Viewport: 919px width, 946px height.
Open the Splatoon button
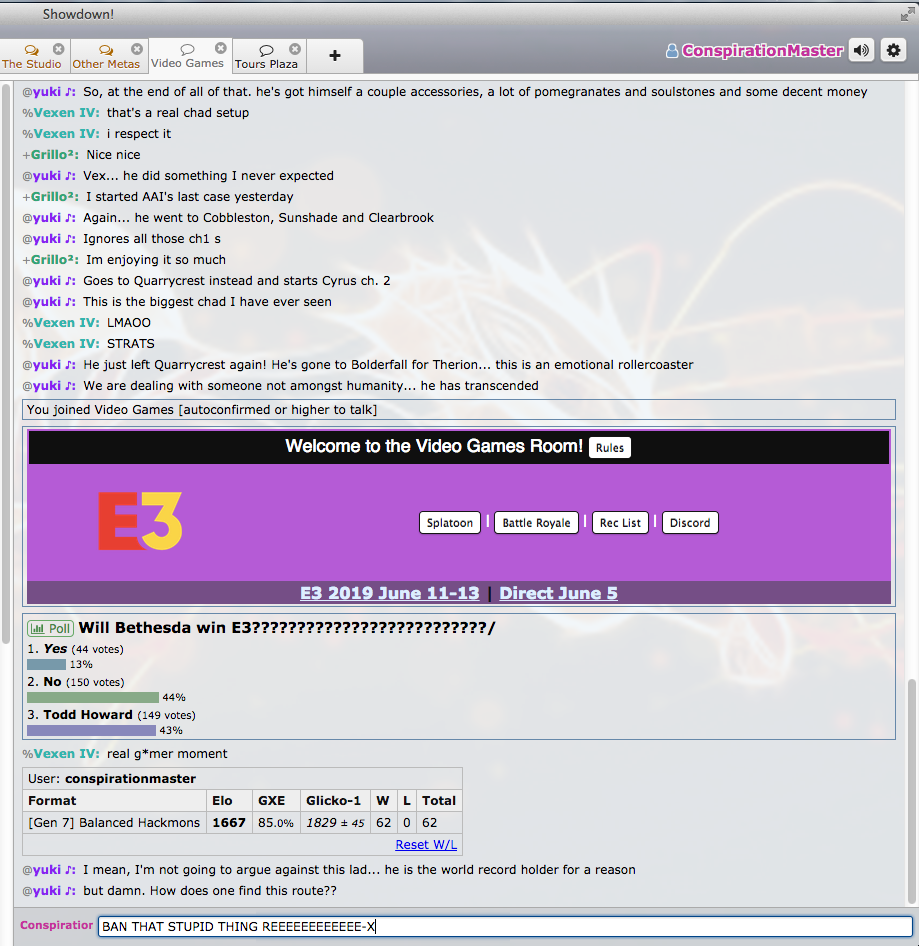(450, 523)
